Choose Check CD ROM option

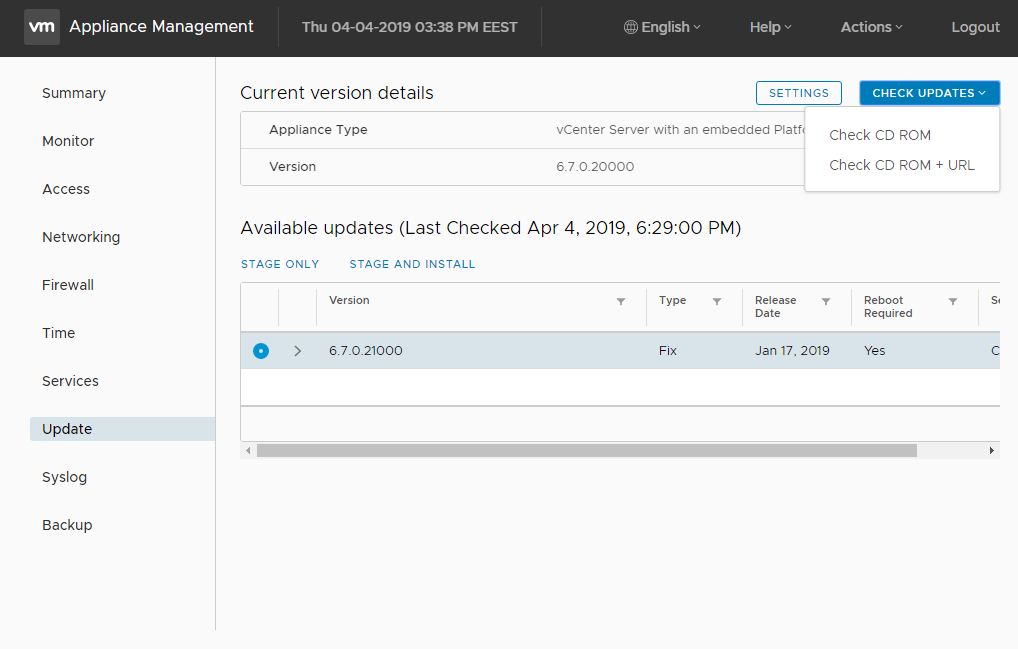880,135
